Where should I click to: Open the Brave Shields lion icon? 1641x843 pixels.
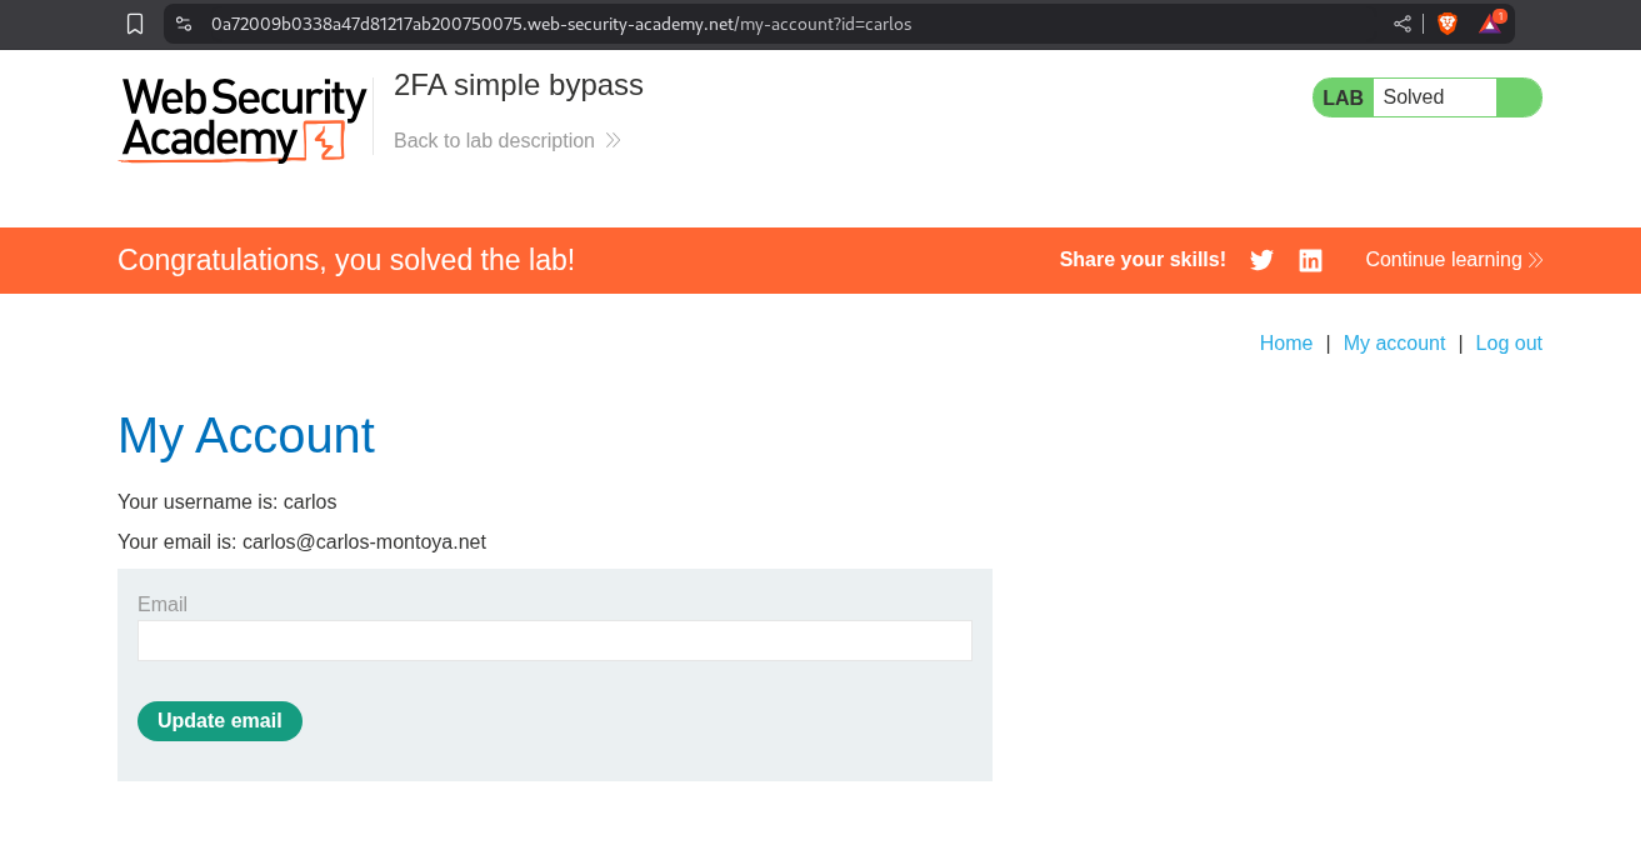1447,24
